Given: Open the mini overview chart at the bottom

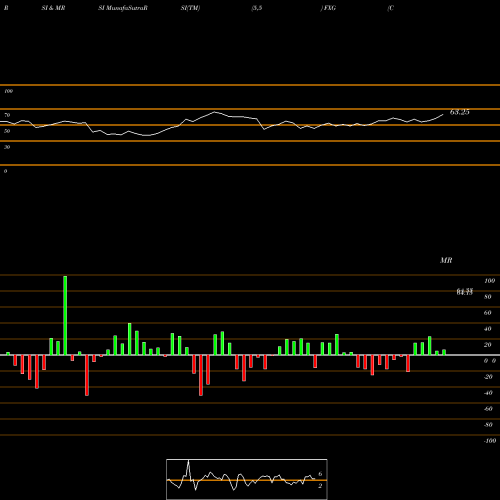Looking at the screenshot, I should (247, 479).
